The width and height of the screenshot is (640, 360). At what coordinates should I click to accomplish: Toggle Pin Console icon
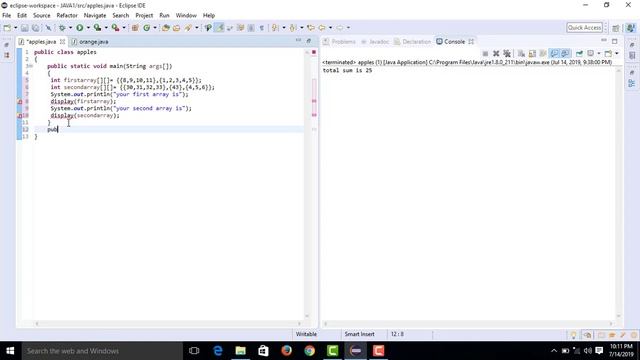pyautogui.click(x=579, y=53)
